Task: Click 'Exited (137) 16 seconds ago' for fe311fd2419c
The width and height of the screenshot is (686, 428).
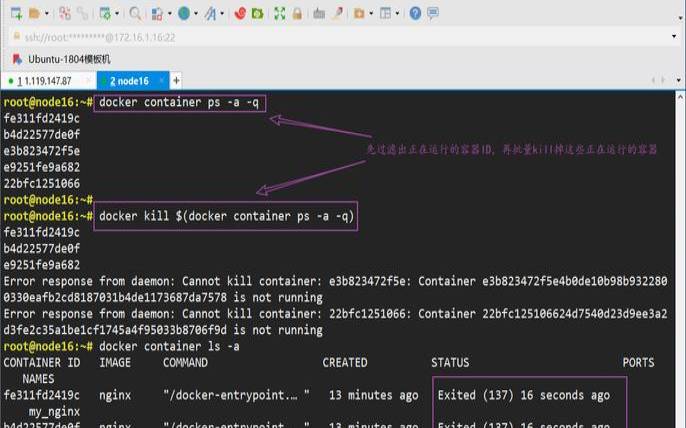Action: [x=524, y=396]
